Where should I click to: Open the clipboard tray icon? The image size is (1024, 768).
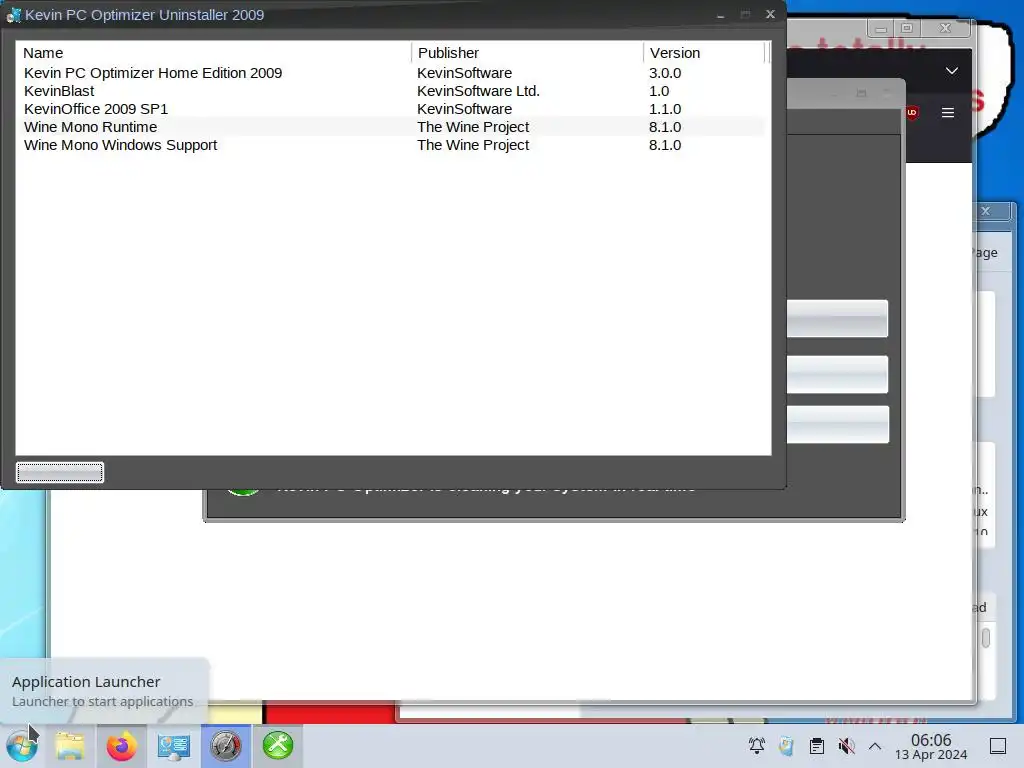816,746
